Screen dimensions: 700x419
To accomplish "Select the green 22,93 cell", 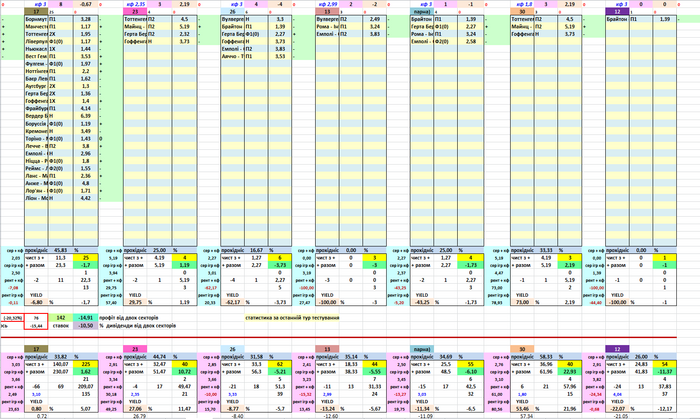I will [x=570, y=372].
